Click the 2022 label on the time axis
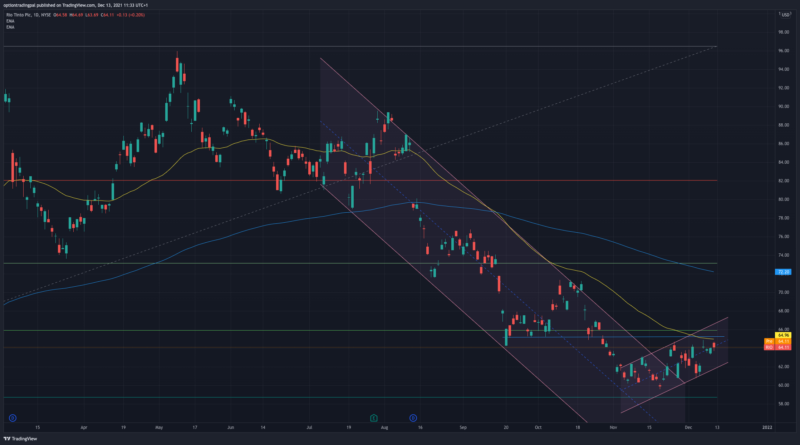This screenshot has height=445, width=800. tap(765, 425)
